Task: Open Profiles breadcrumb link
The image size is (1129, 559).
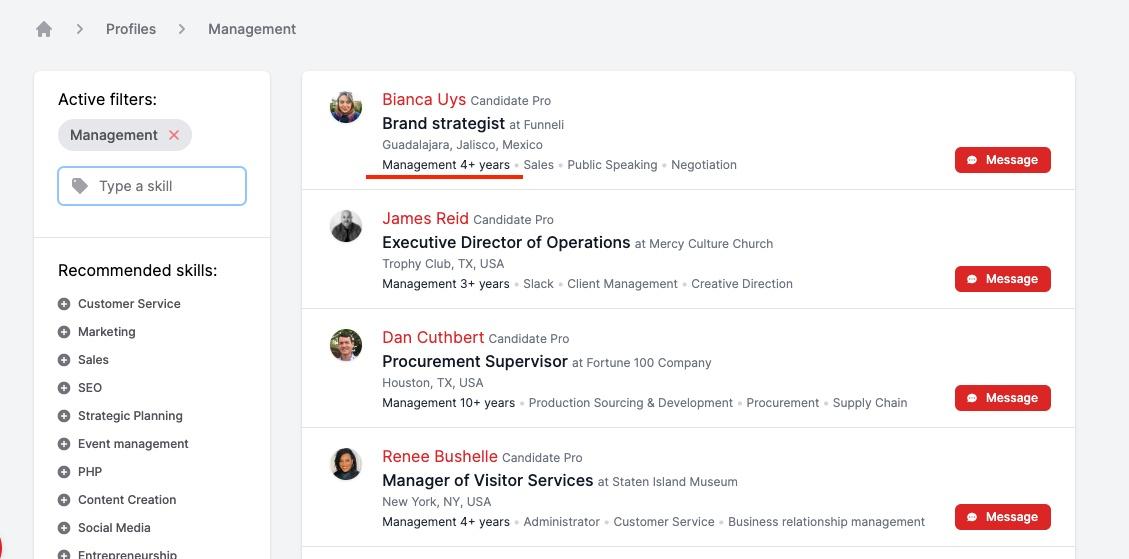Action: (x=131, y=29)
